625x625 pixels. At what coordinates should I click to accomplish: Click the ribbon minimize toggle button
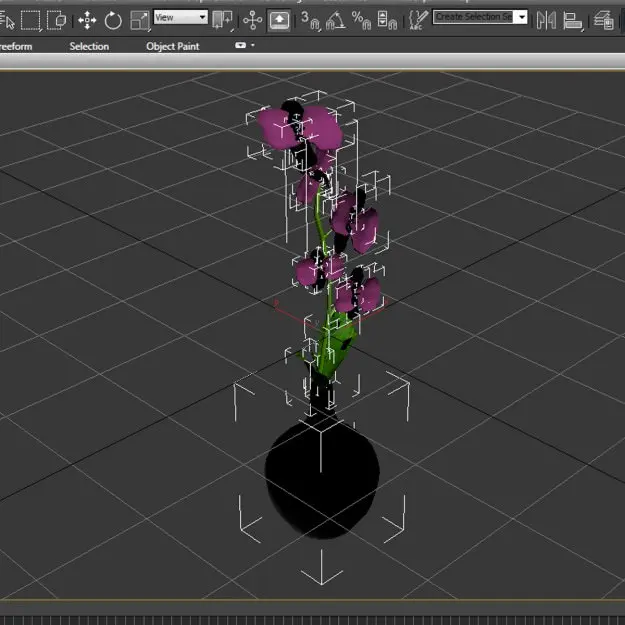240,45
